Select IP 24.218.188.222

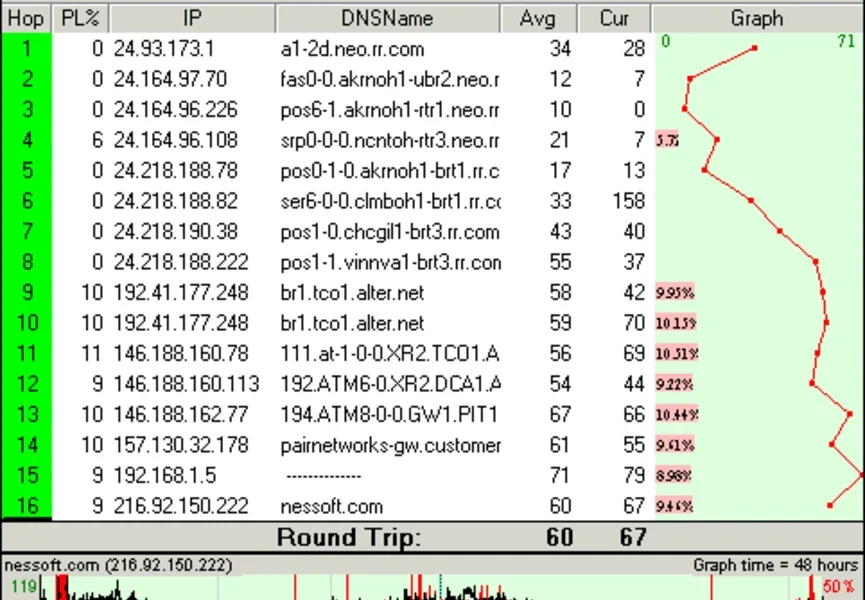tap(181, 261)
